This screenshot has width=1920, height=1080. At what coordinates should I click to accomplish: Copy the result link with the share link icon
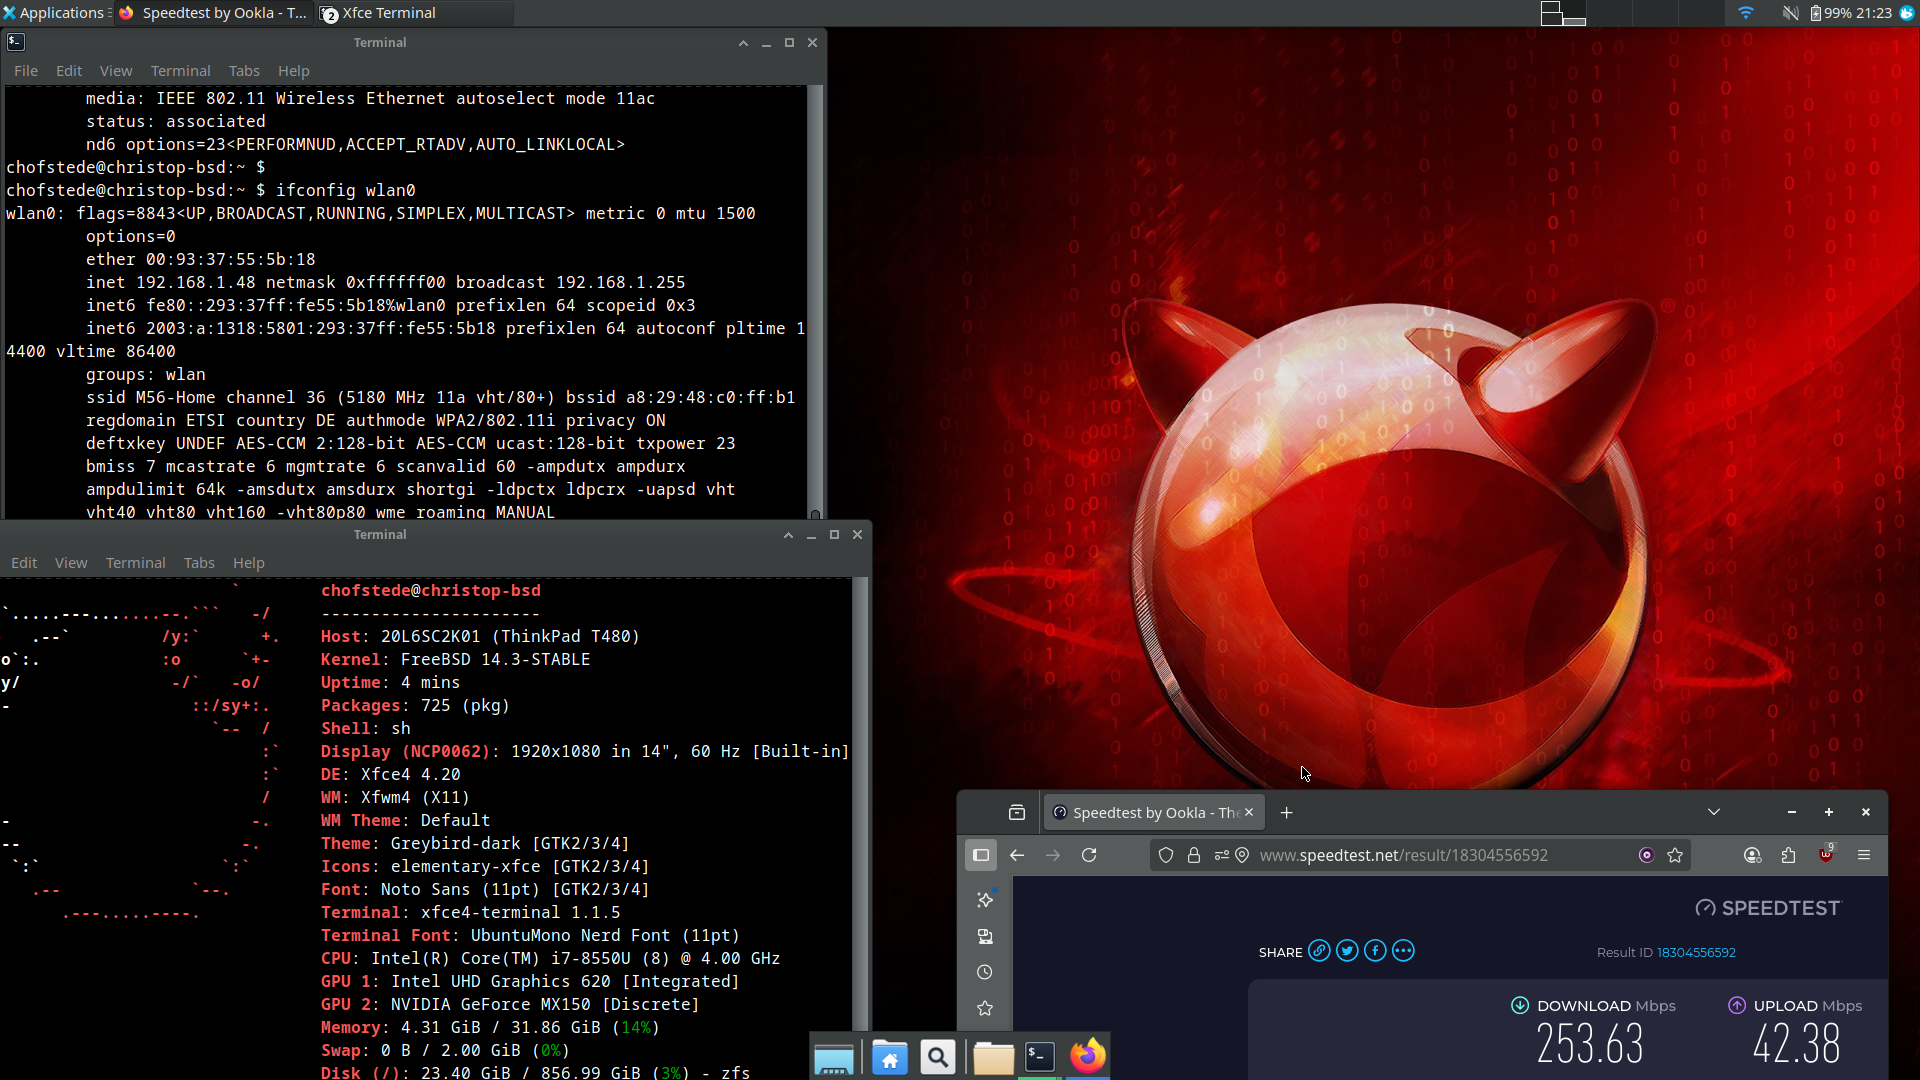click(x=1319, y=951)
